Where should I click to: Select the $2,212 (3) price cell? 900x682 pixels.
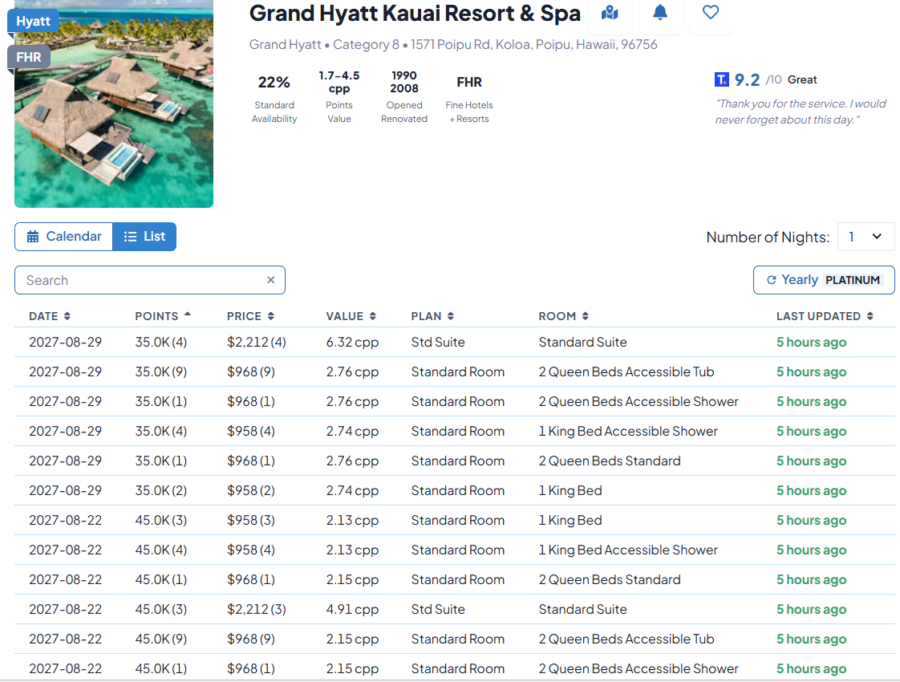click(x=256, y=609)
